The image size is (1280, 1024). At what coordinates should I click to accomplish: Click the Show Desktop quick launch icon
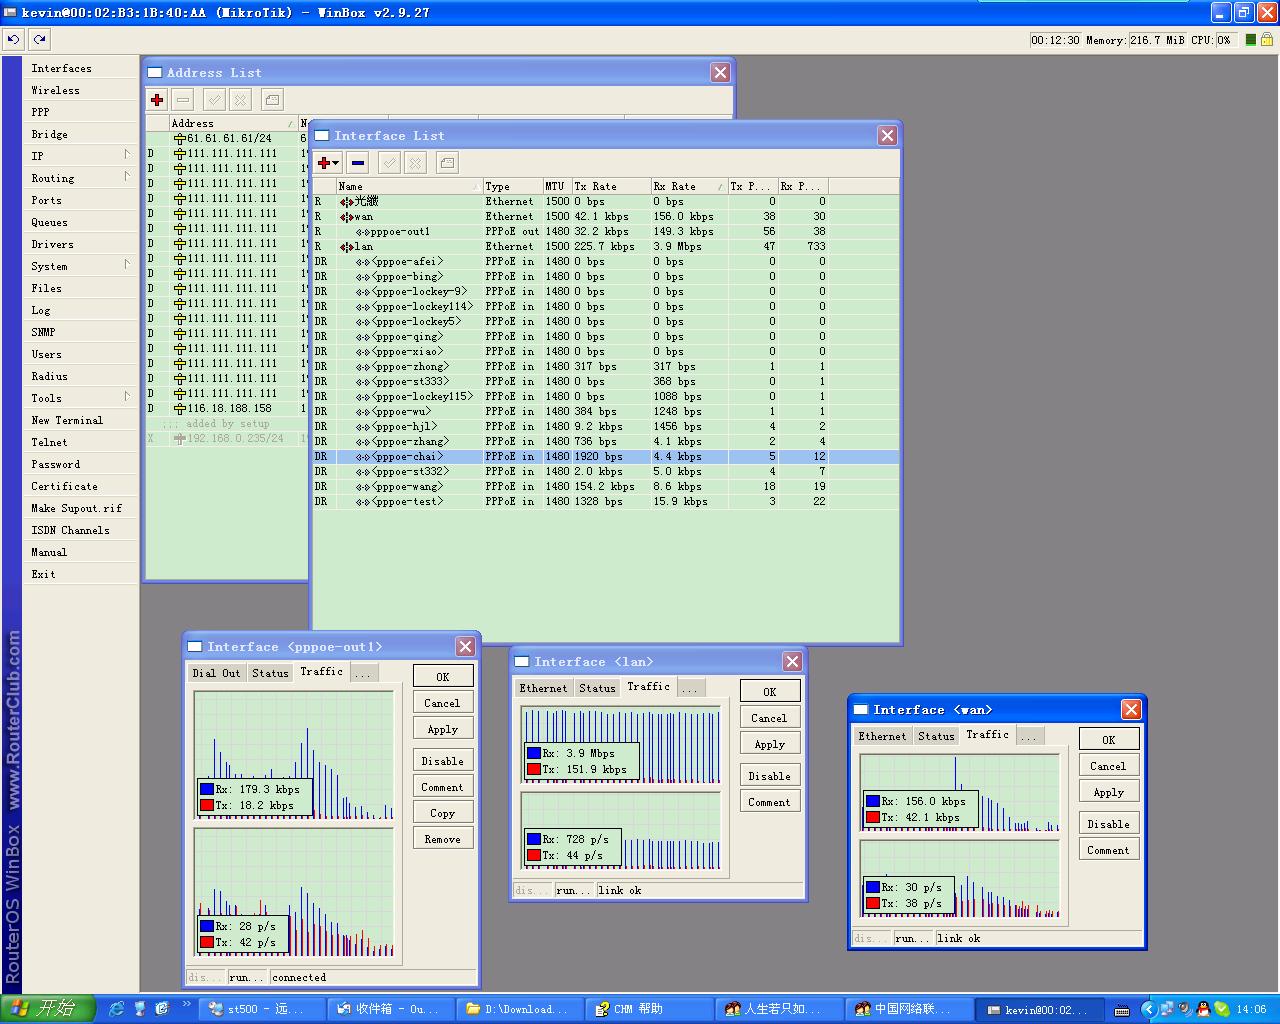pyautogui.click(x=140, y=1008)
